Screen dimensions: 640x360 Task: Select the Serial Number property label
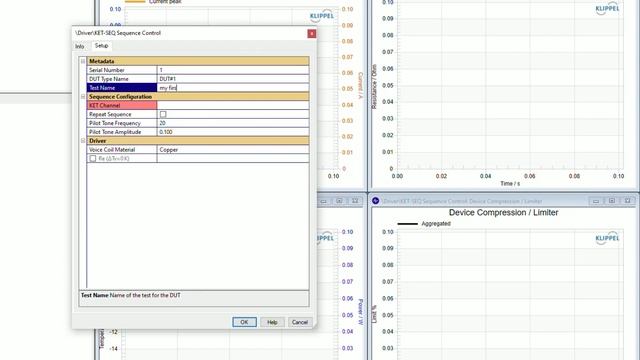tap(122, 70)
